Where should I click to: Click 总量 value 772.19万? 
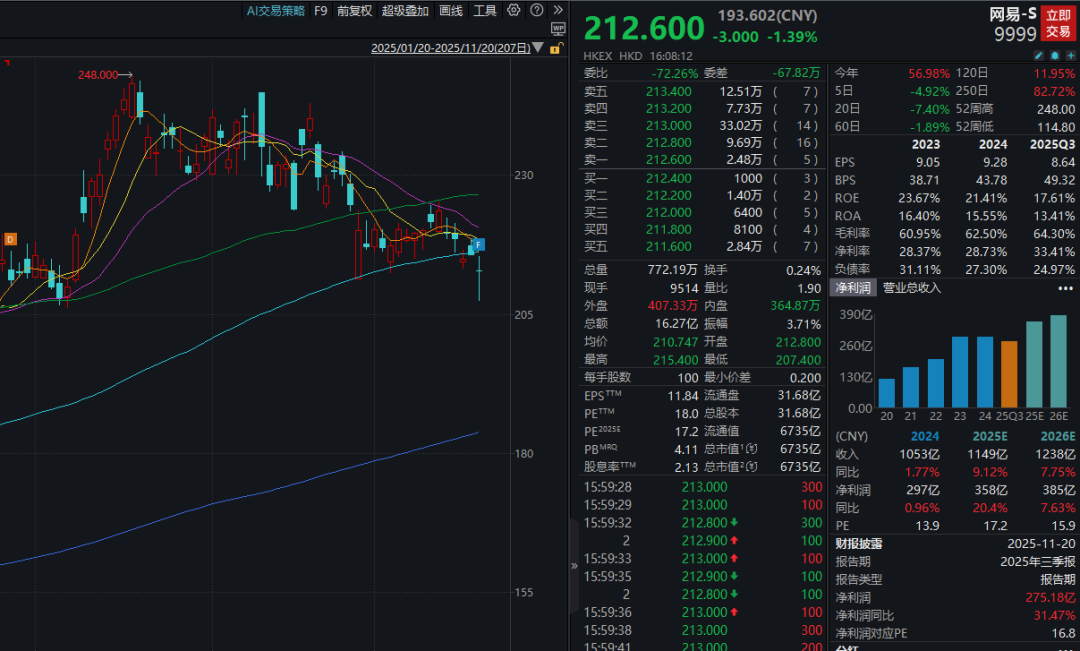click(x=673, y=271)
